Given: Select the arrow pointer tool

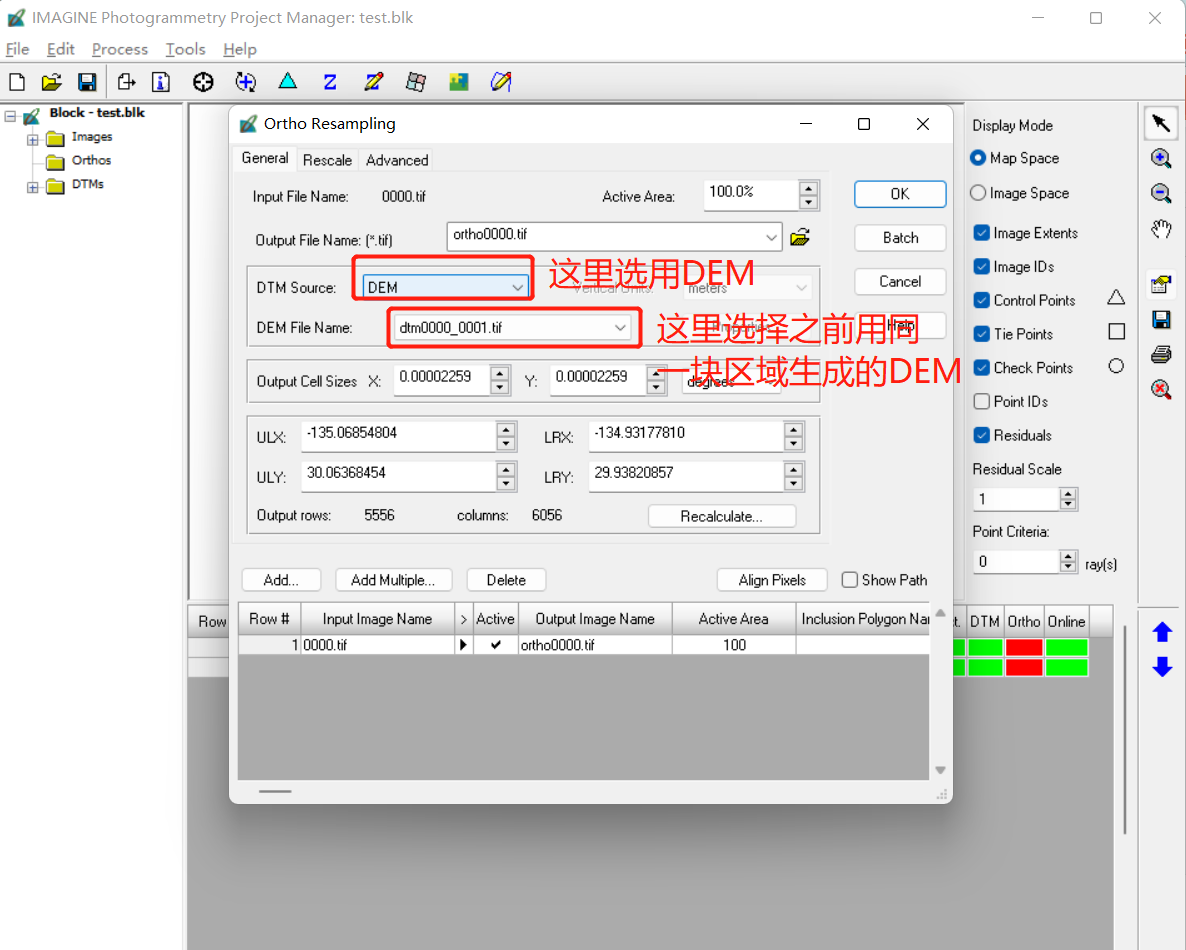Looking at the screenshot, I should 1161,123.
